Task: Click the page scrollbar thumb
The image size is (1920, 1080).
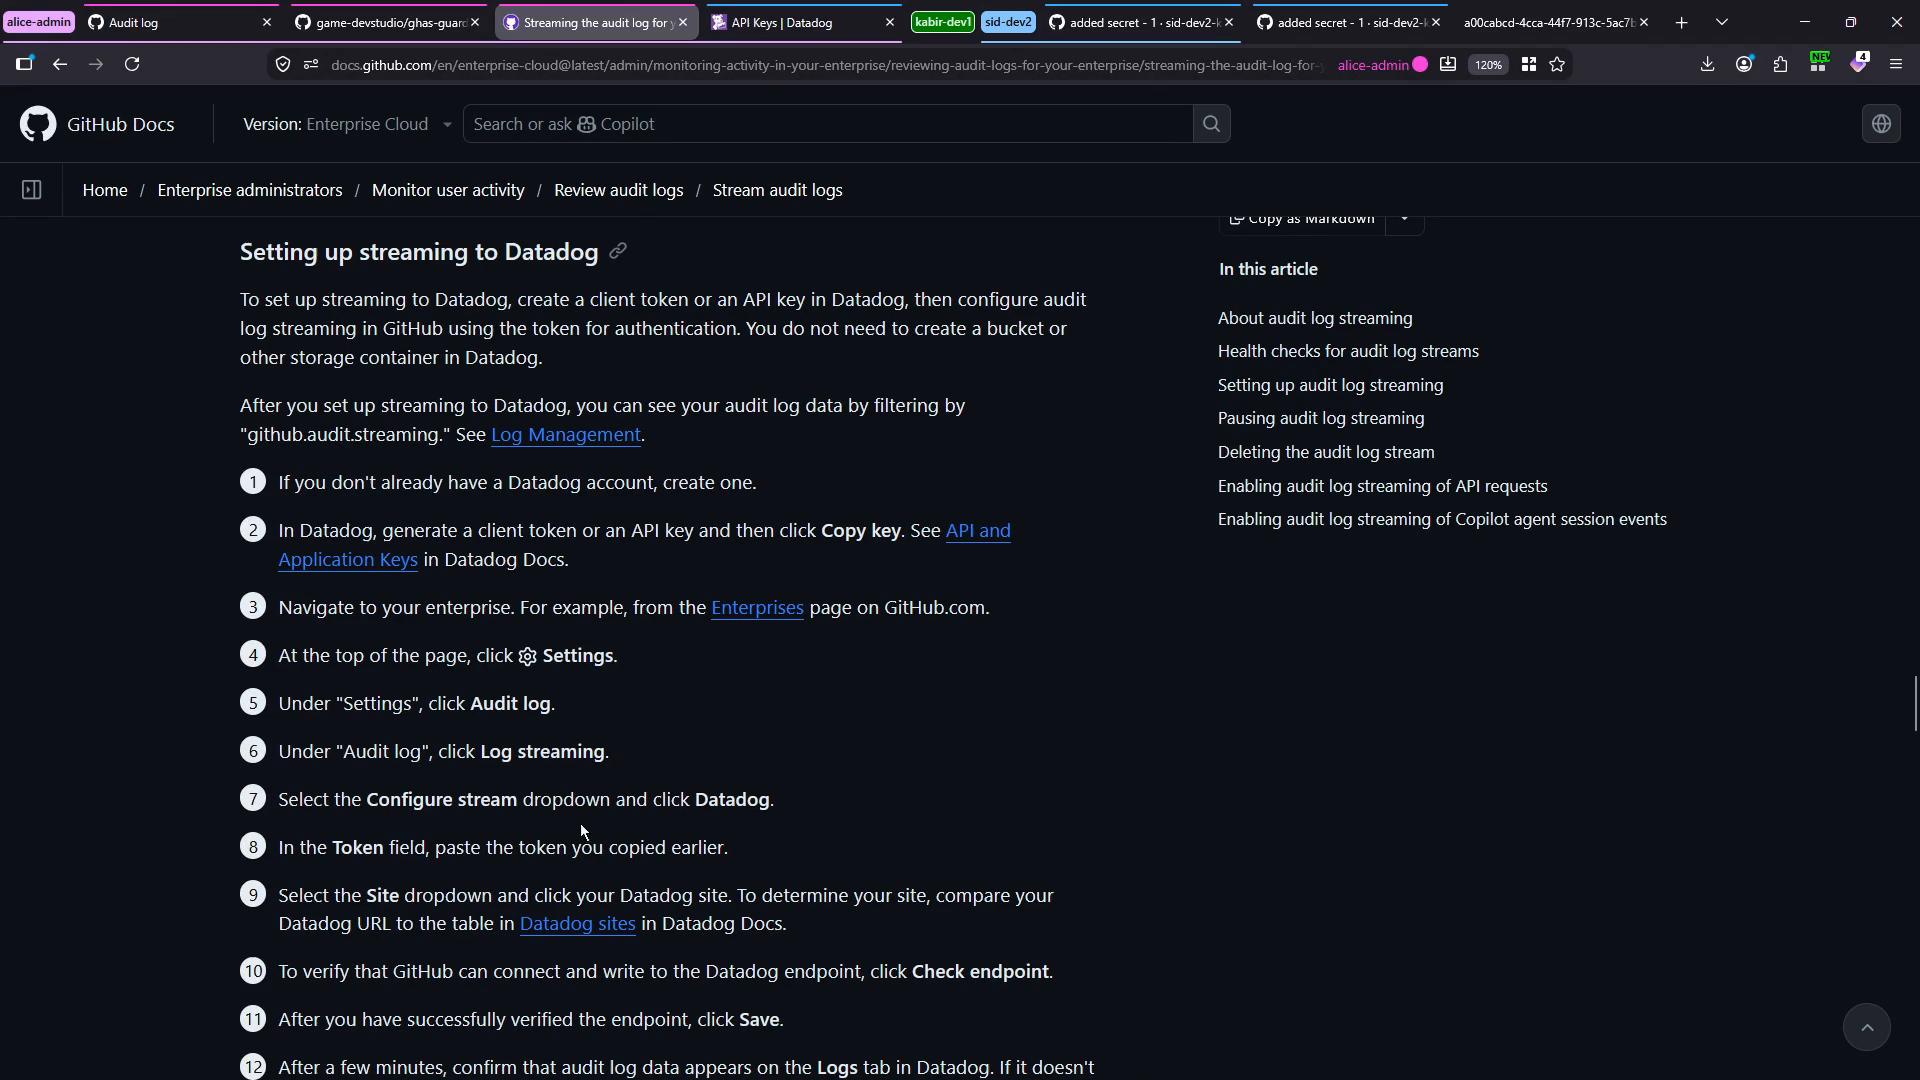Action: point(1915,704)
